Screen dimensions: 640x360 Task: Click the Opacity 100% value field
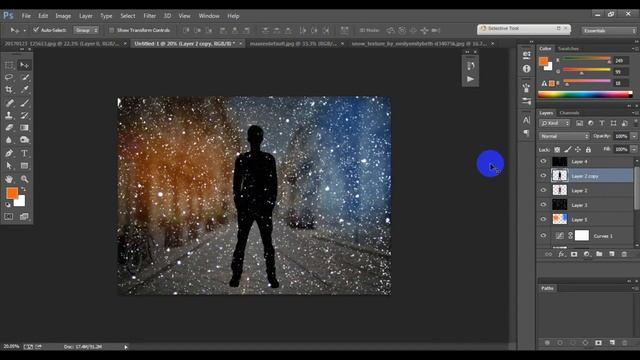[621, 136]
